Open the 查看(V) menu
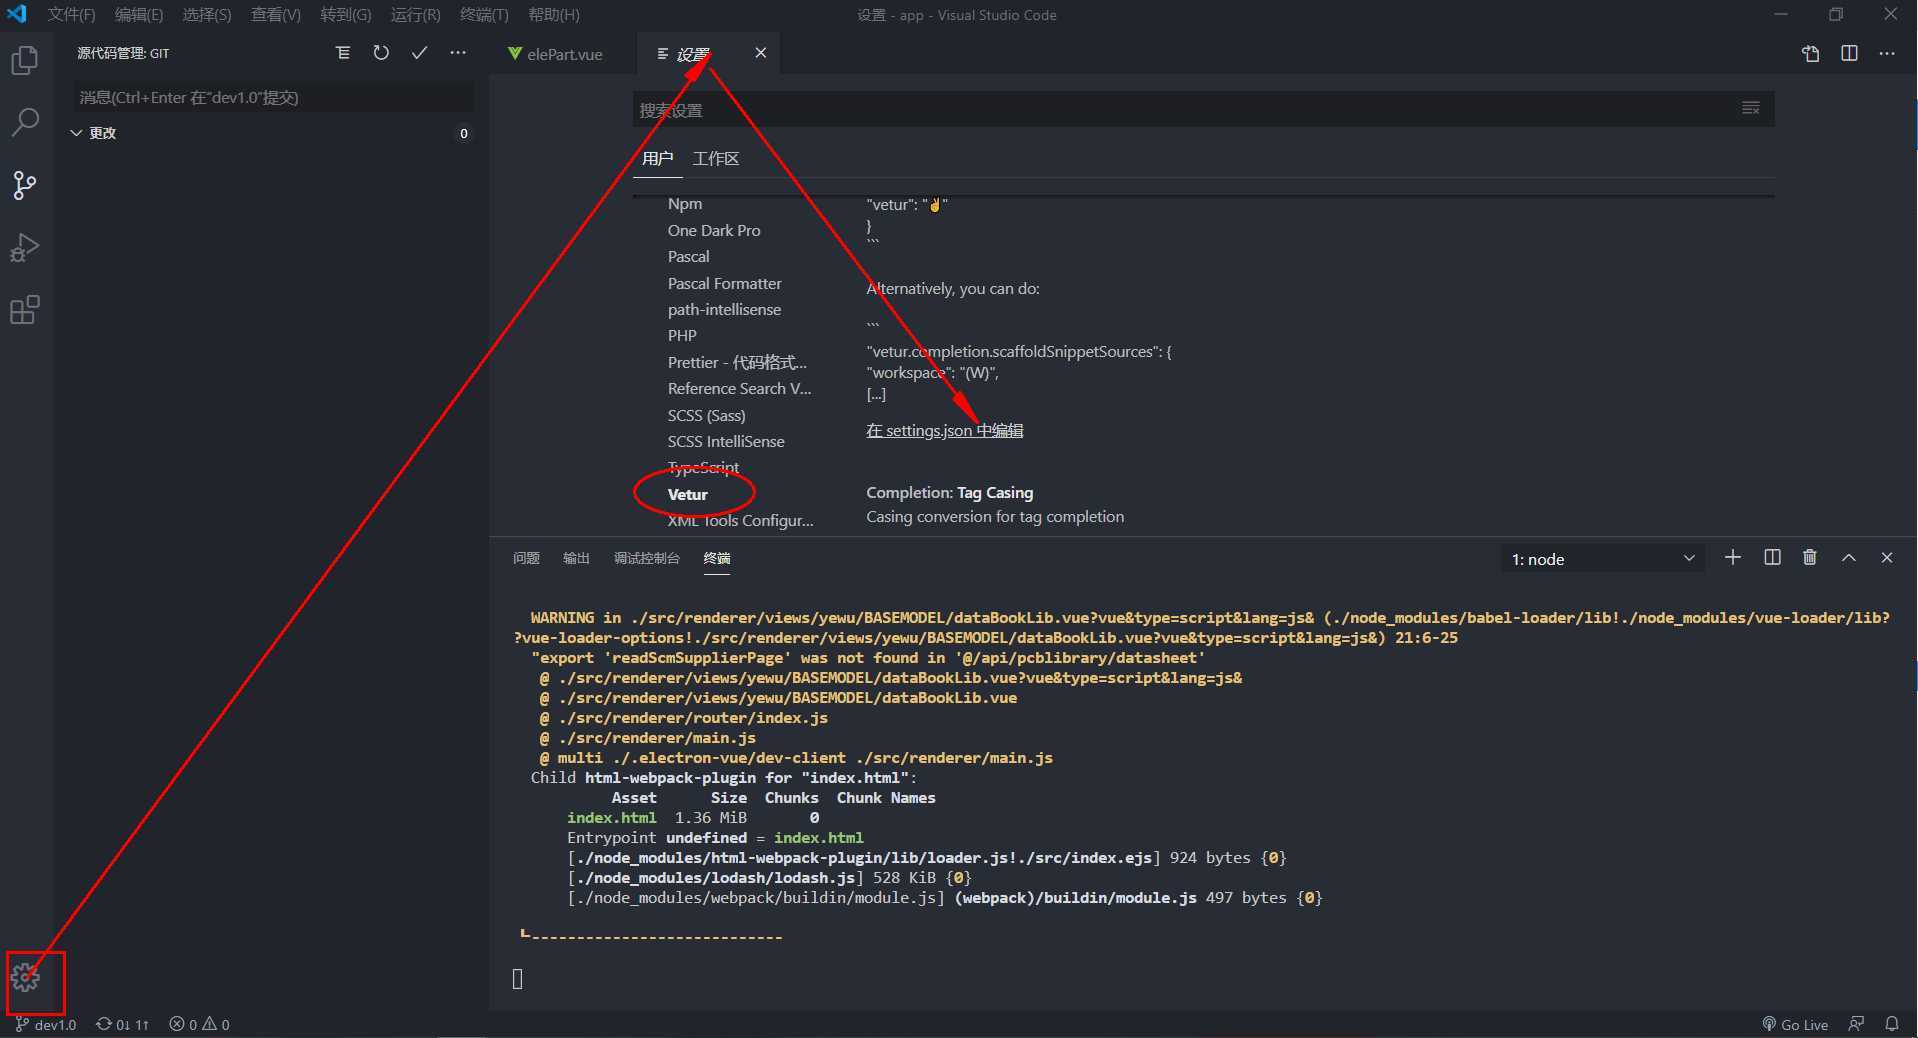Viewport: 1918px width, 1038px height. point(276,15)
